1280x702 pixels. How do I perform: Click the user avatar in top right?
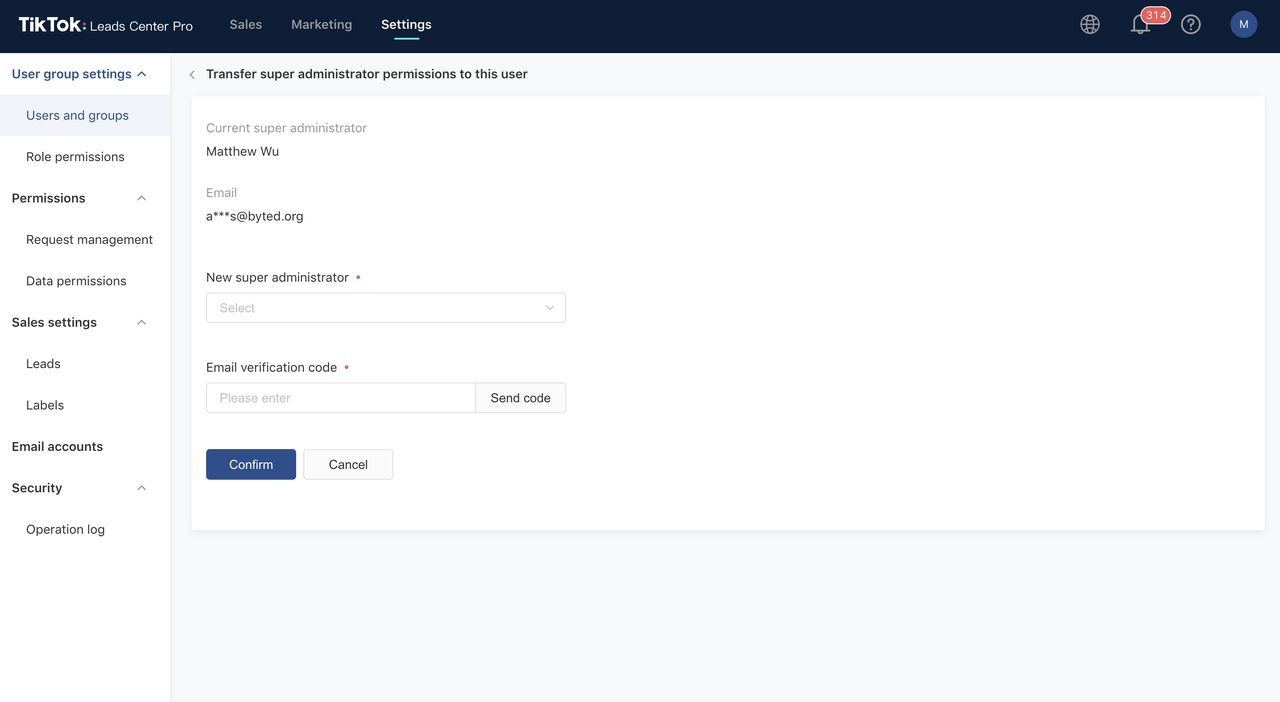click(1241, 23)
